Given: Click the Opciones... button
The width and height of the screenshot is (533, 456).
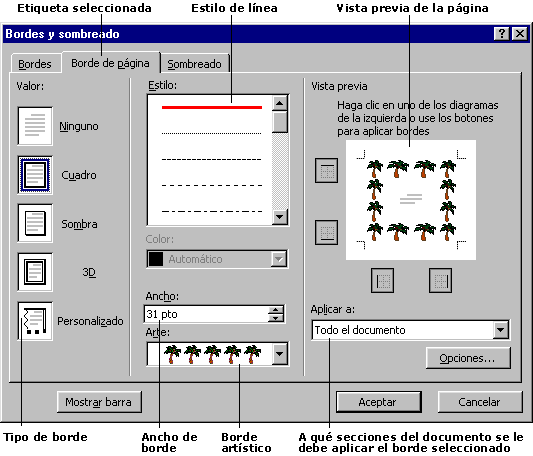Looking at the screenshot, I should [468, 358].
